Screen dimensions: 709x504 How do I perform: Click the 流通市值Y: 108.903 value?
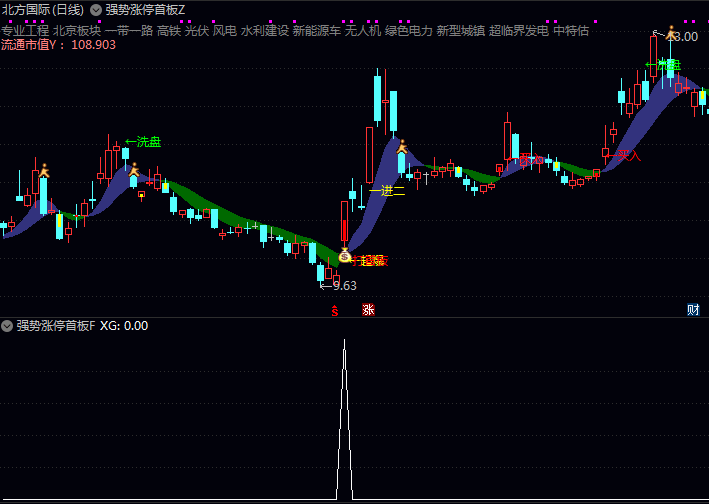coord(58,45)
